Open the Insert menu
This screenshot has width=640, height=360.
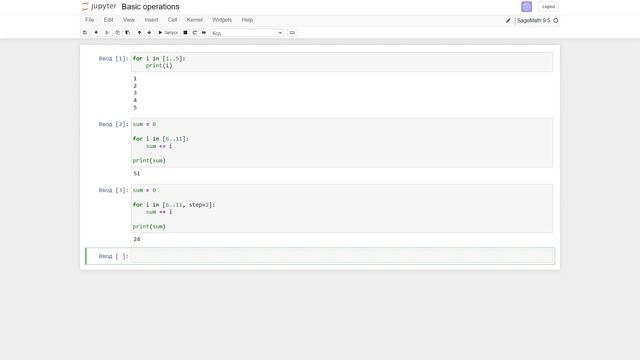coord(151,20)
